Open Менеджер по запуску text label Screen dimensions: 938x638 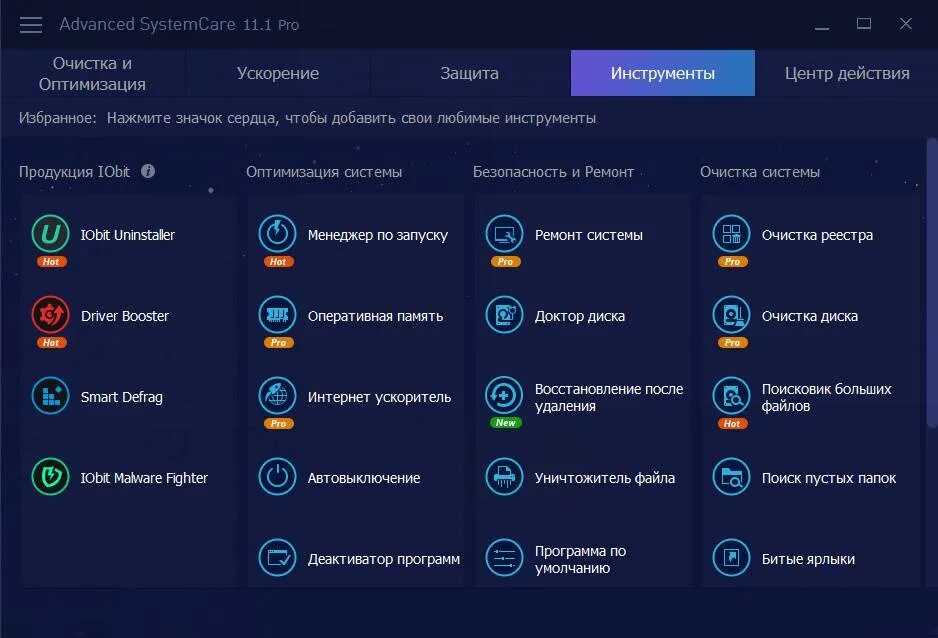coord(377,236)
